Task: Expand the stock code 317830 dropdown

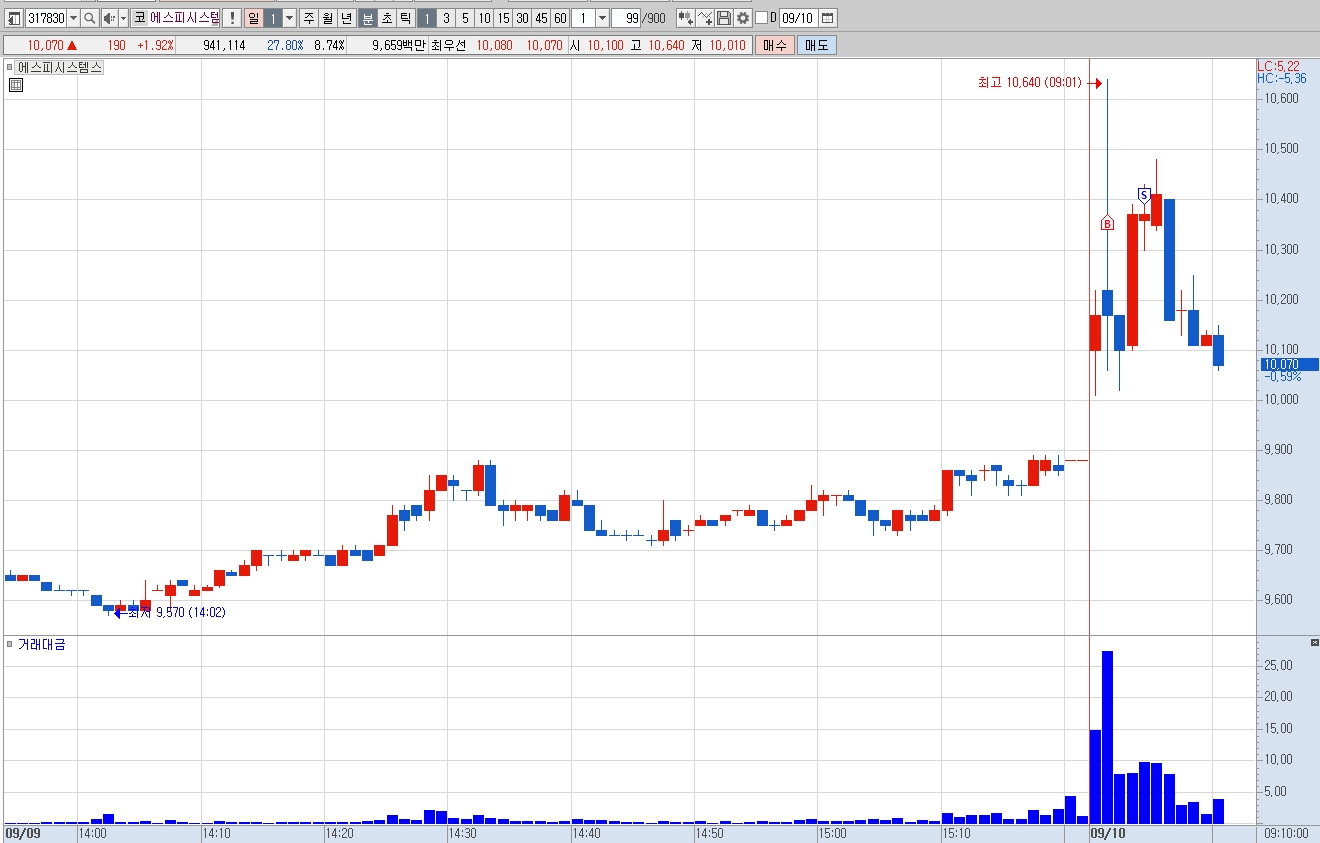Action: (x=73, y=18)
